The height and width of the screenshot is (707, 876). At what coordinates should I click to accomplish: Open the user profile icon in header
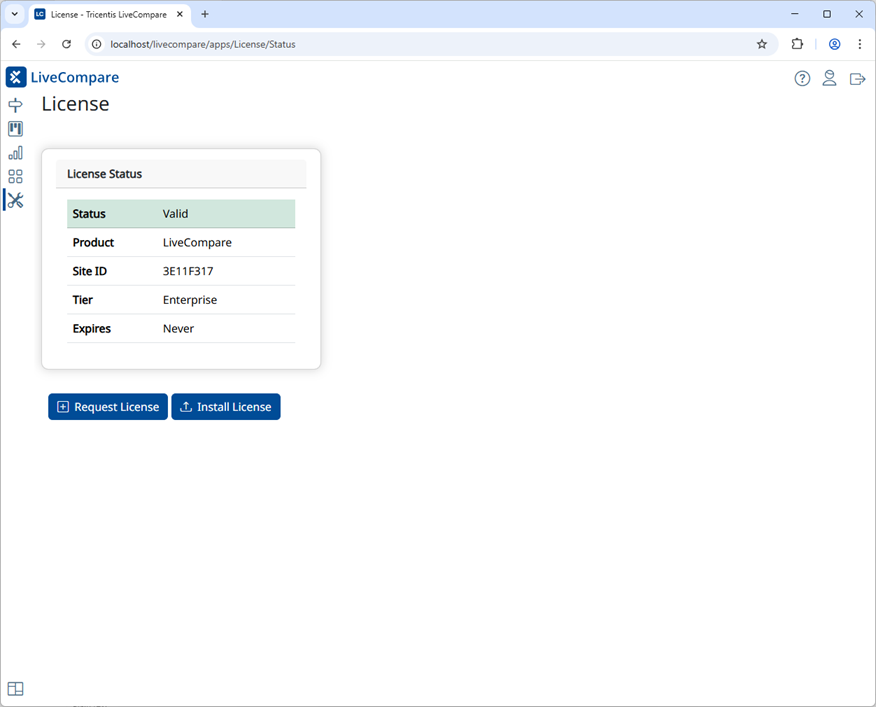[830, 78]
